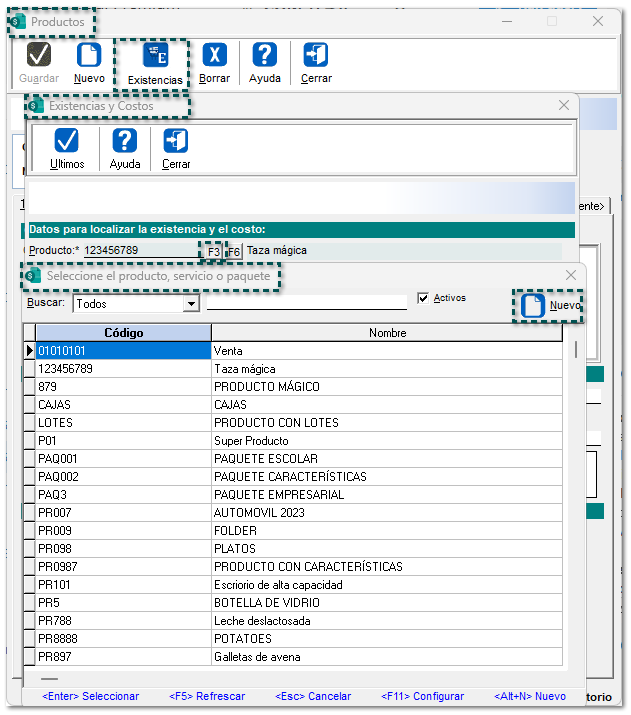This screenshot has width=631, height=715.
Task: Click the Nombre column header
Action: [386, 333]
